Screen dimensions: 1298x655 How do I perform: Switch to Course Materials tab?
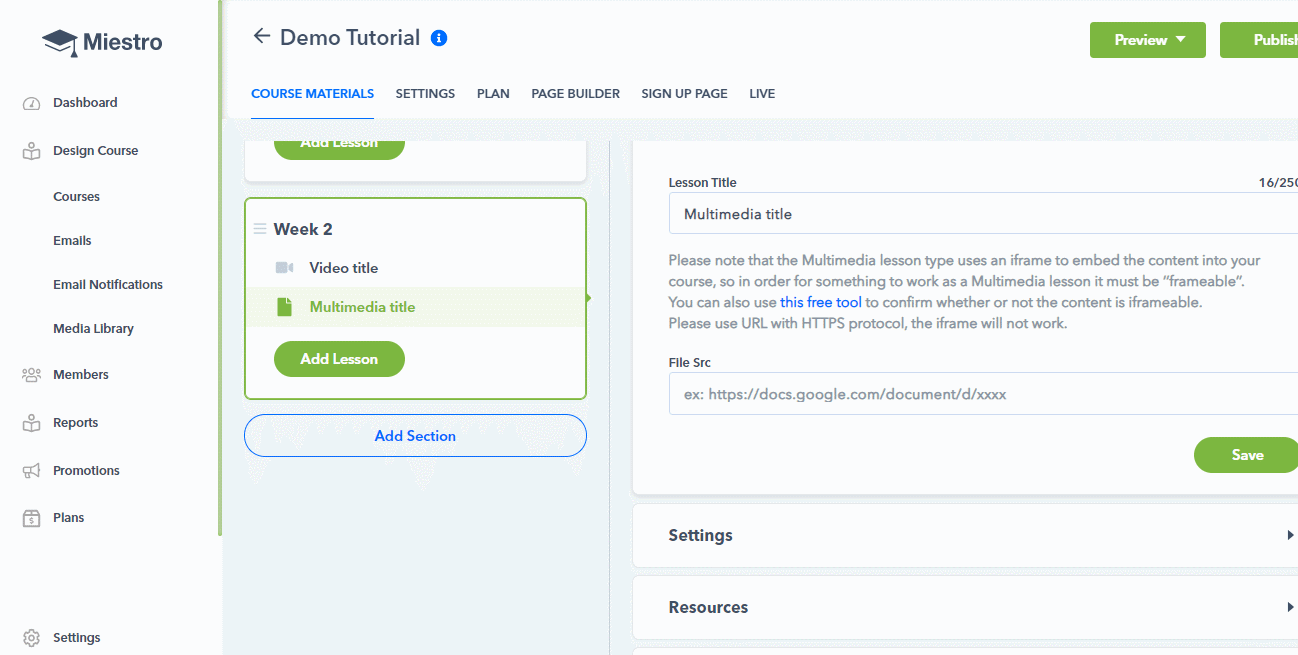pyautogui.click(x=312, y=94)
